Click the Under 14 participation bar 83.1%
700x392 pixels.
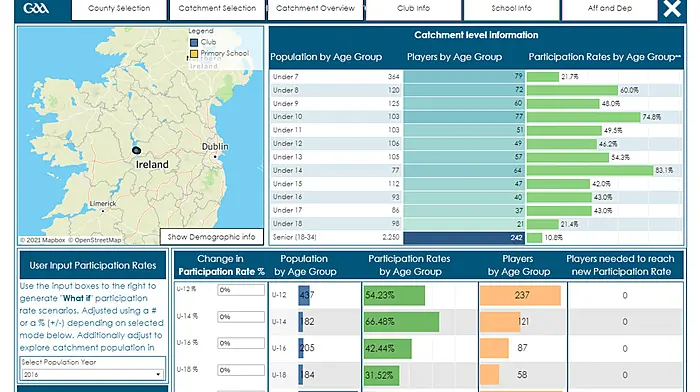coord(590,170)
